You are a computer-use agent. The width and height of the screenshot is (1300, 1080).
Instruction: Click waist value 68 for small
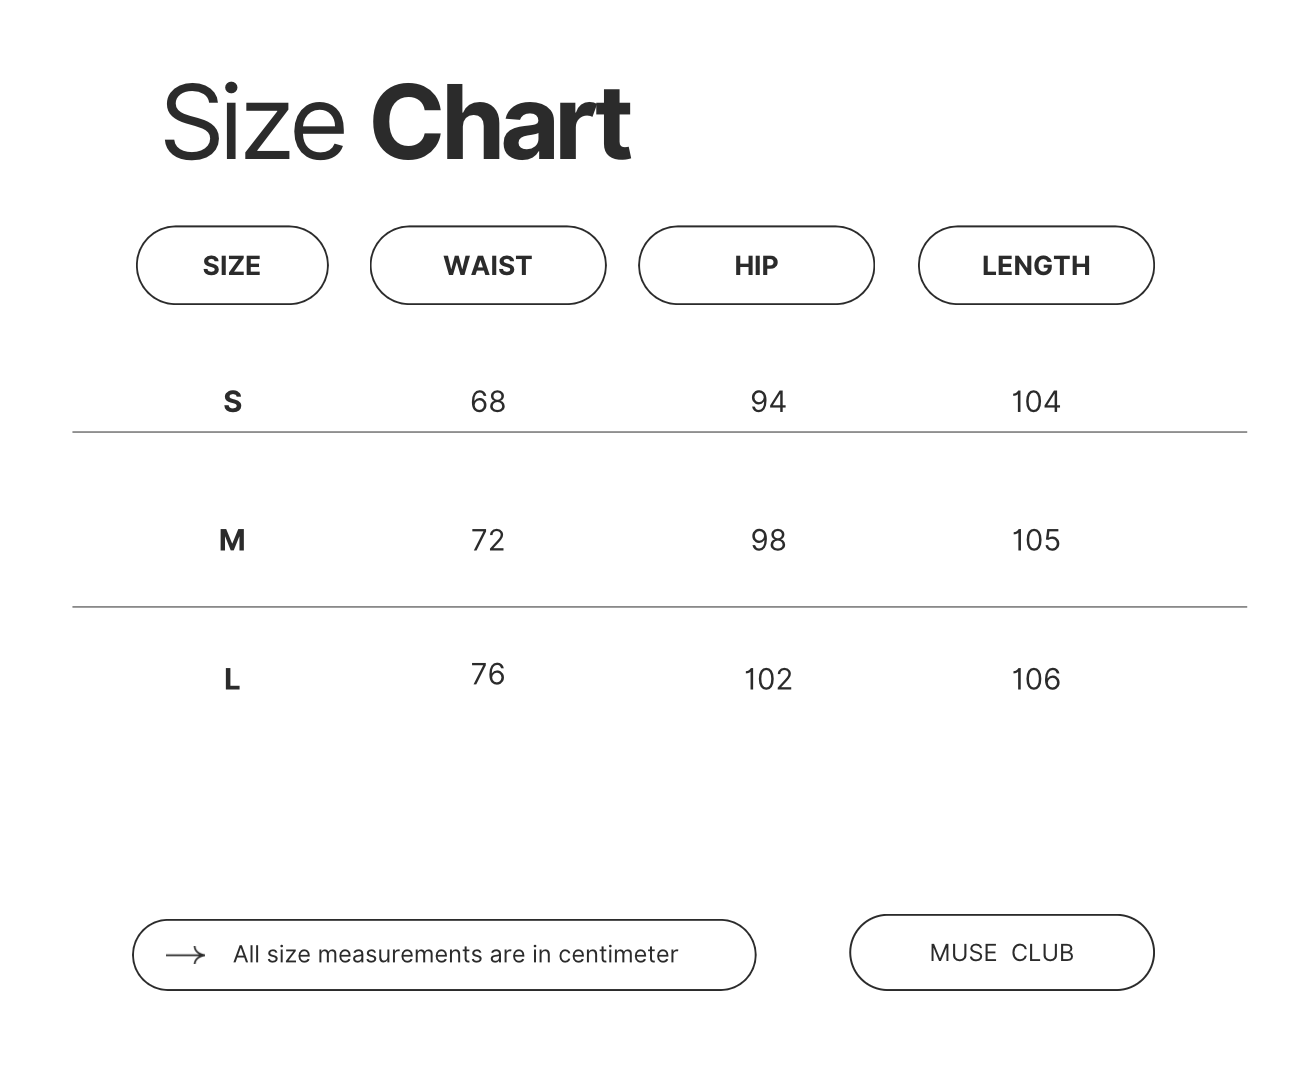(x=488, y=402)
